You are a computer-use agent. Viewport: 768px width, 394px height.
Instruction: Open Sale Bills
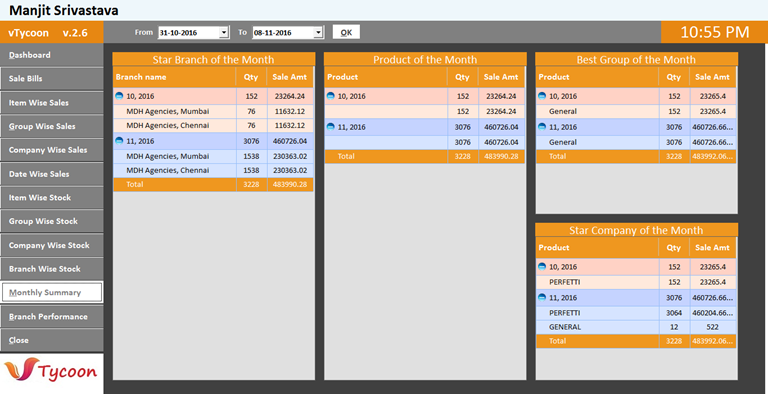tap(51, 79)
